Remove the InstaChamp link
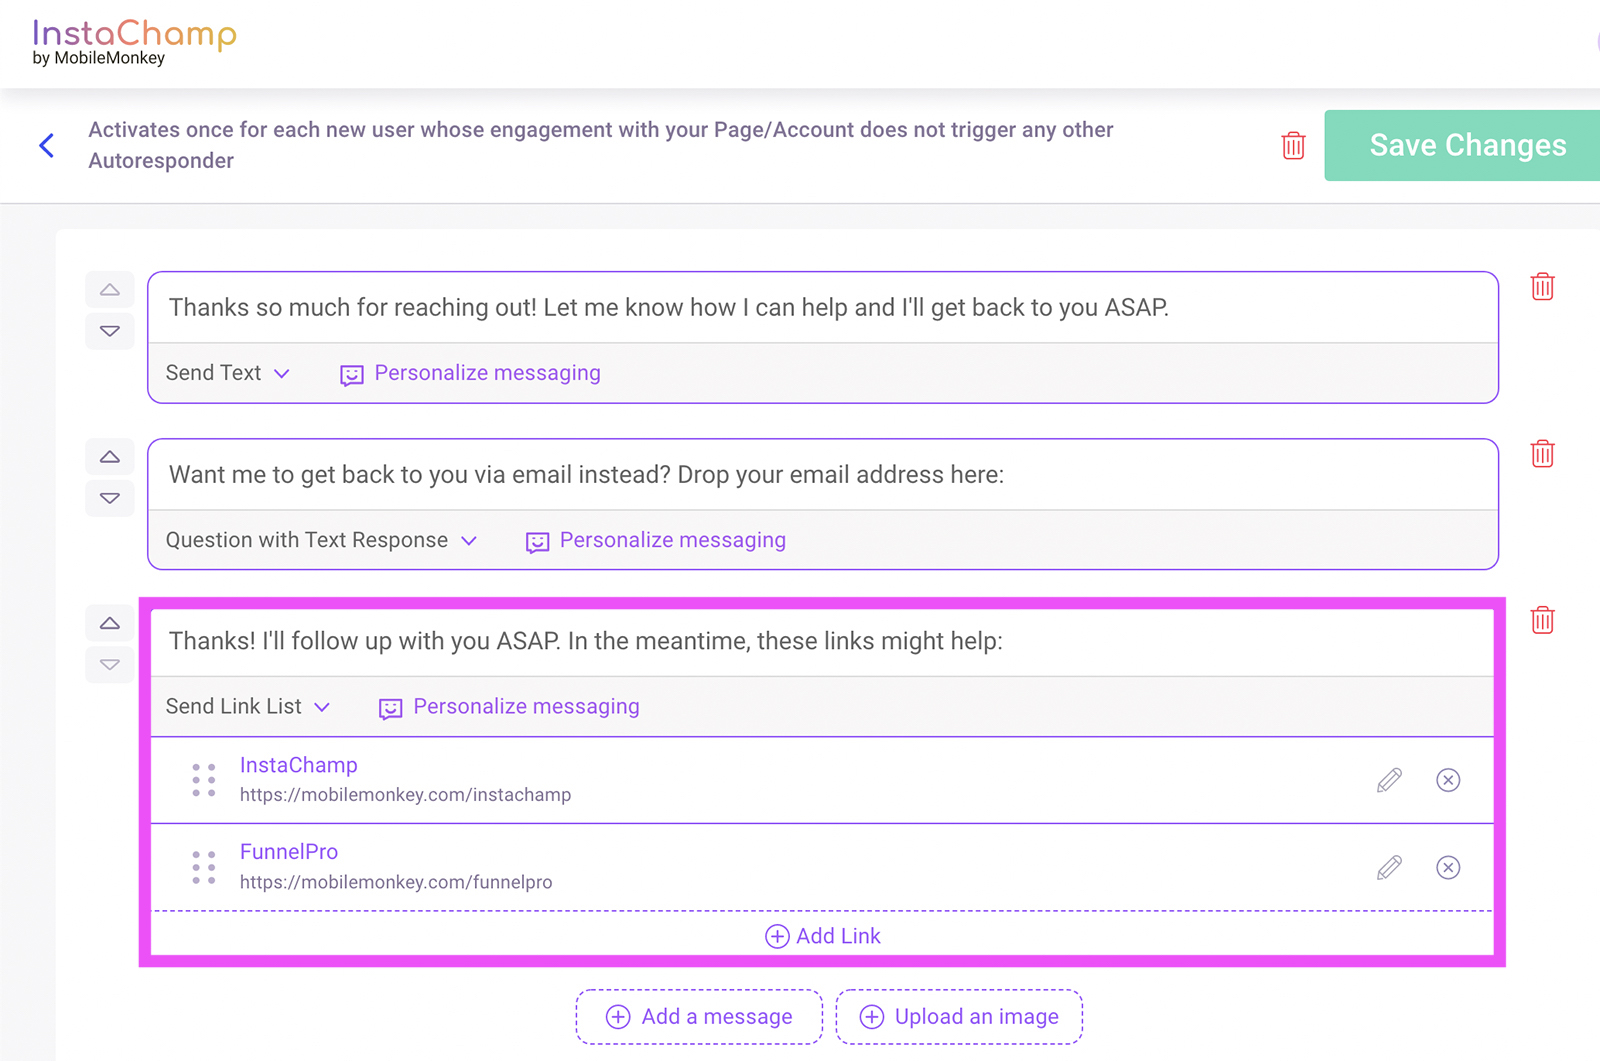The image size is (1600, 1061). click(1448, 780)
